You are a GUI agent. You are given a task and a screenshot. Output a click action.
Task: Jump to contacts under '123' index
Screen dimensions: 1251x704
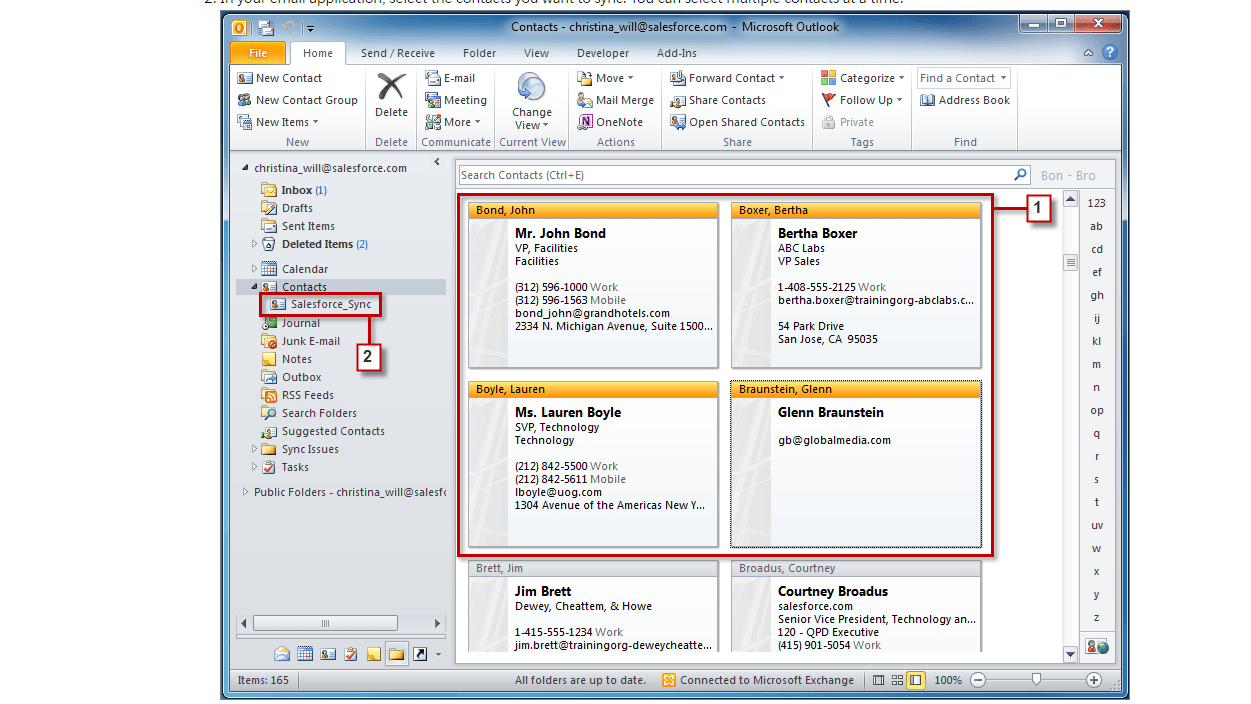[1097, 203]
